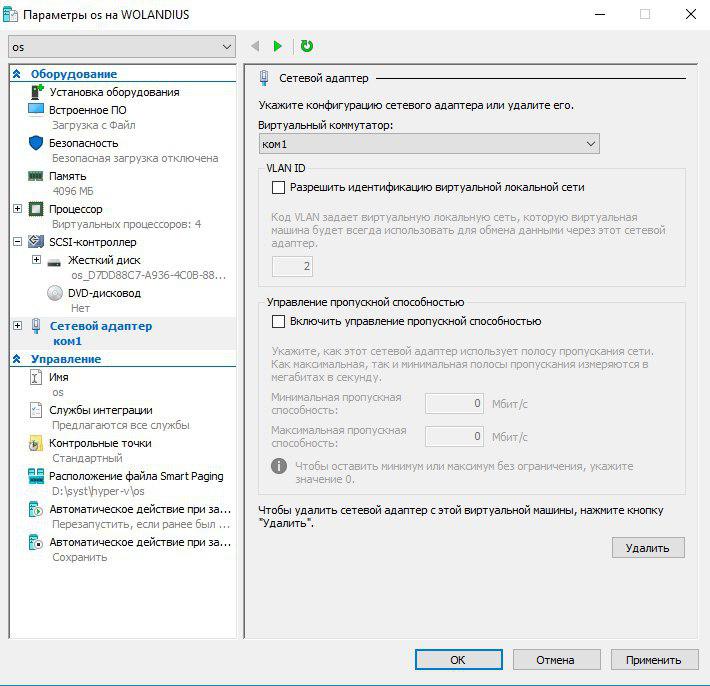Click the automatic start action icon (Перезапустить)
The image size is (710, 686).
(x=36, y=509)
